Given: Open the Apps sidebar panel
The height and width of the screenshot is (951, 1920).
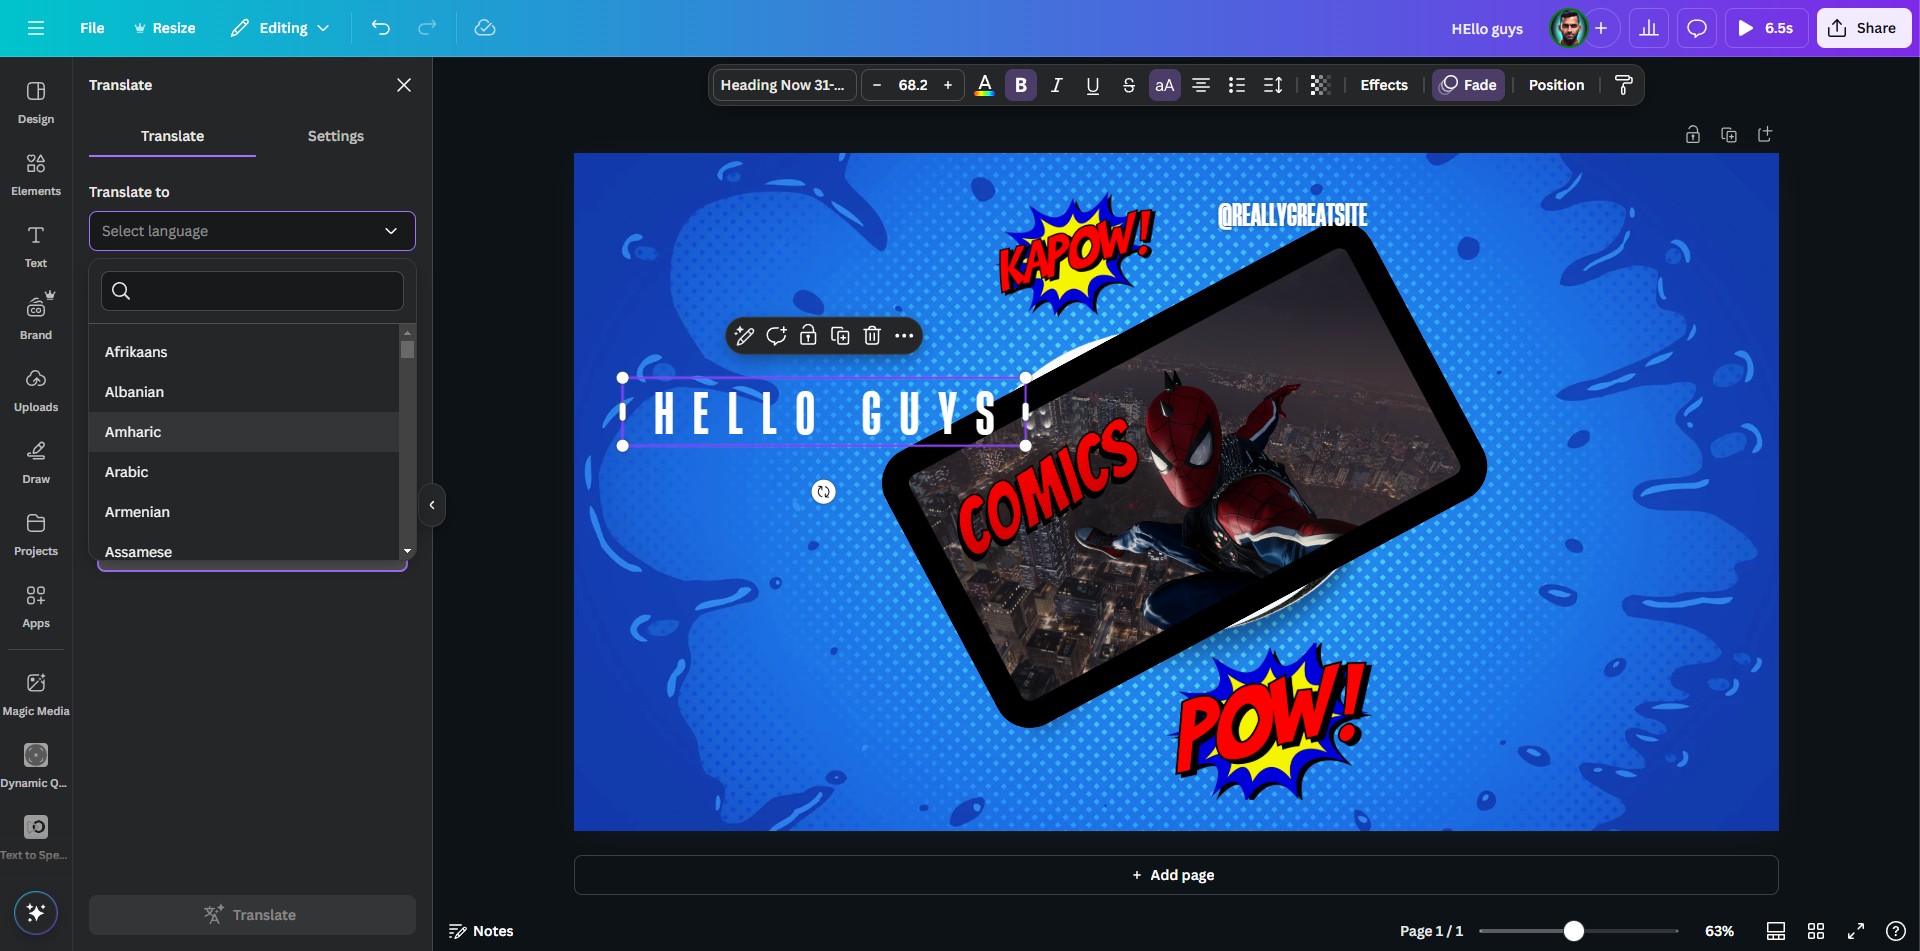Looking at the screenshot, I should click(36, 606).
